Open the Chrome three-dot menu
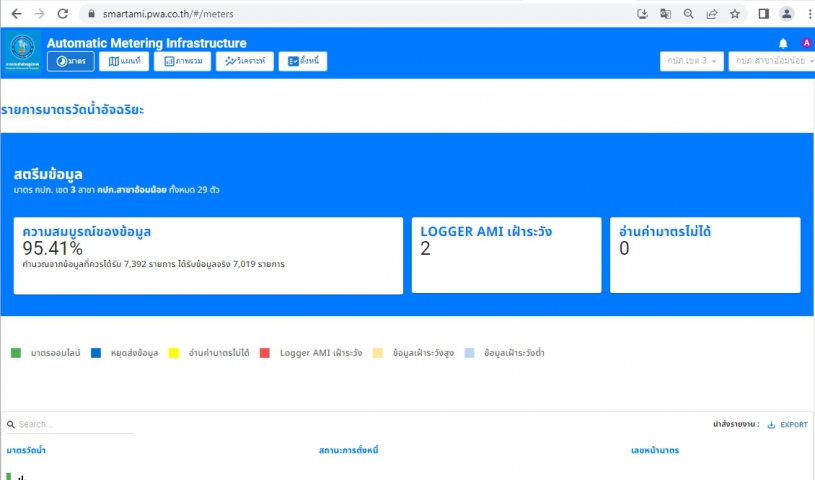This screenshot has height=480, width=815. (807, 14)
